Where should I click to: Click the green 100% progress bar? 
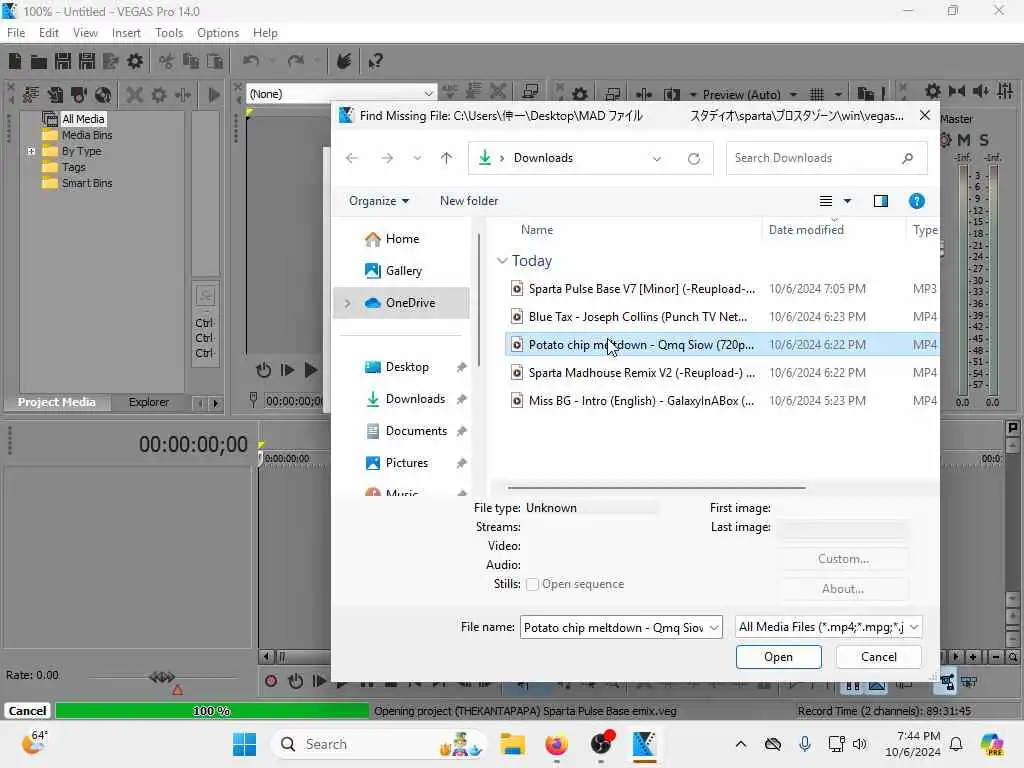pyautogui.click(x=212, y=711)
